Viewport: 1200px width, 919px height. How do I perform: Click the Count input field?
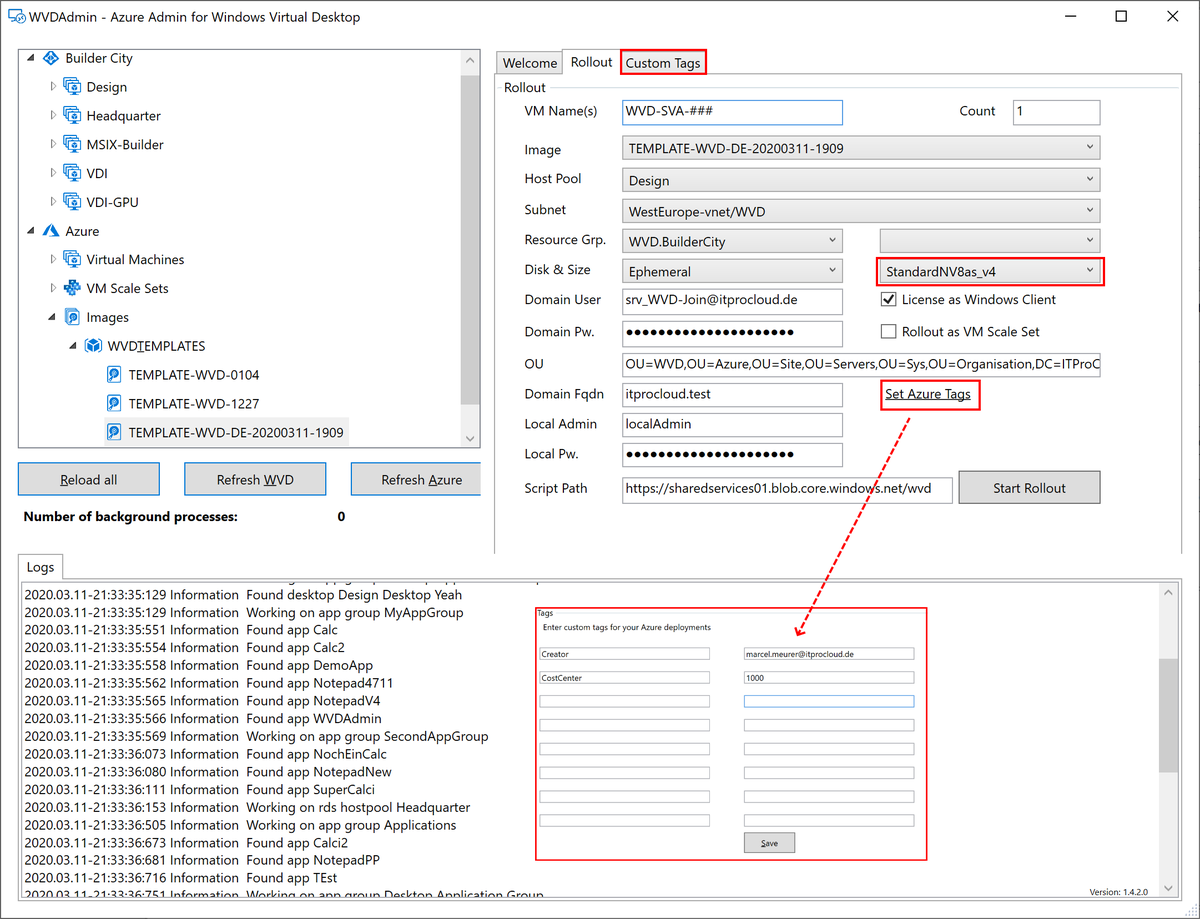(x=1056, y=111)
